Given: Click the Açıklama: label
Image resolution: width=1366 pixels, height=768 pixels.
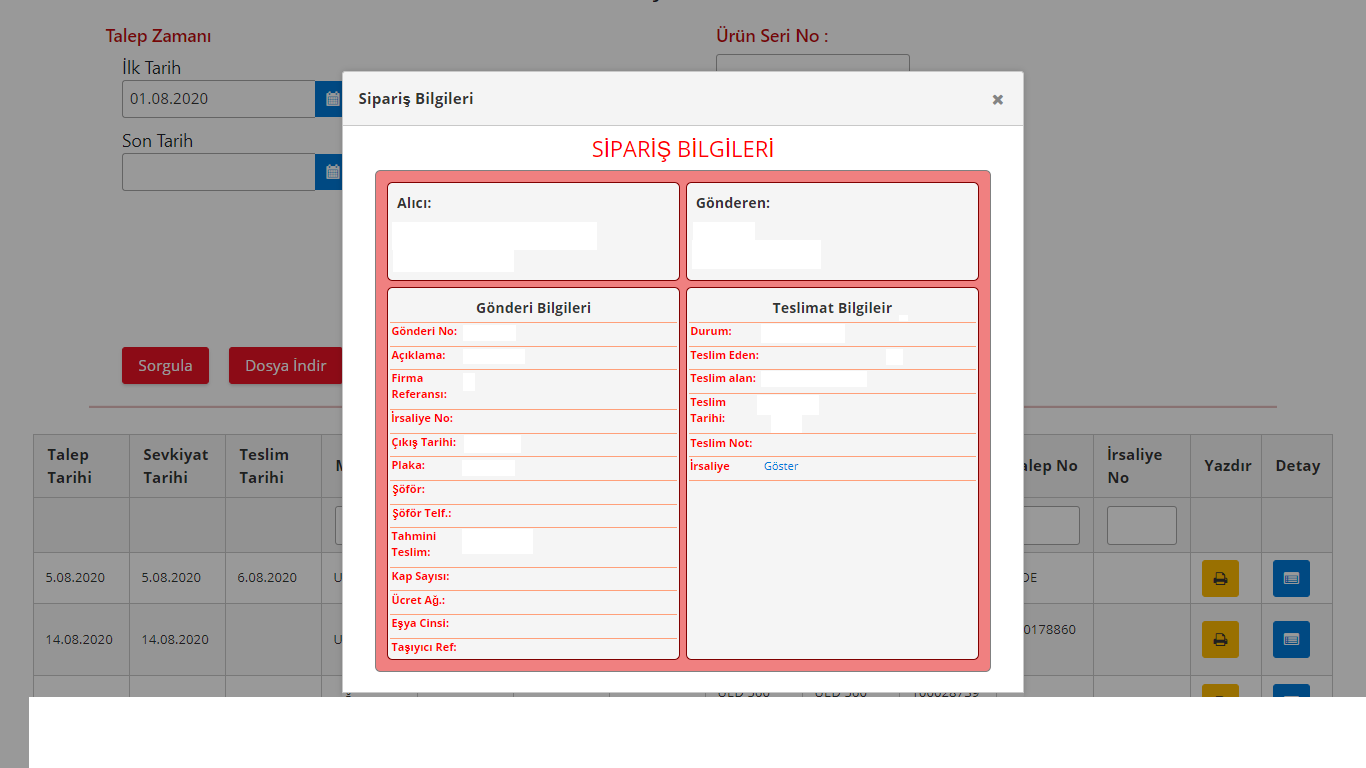Looking at the screenshot, I should pos(418,355).
